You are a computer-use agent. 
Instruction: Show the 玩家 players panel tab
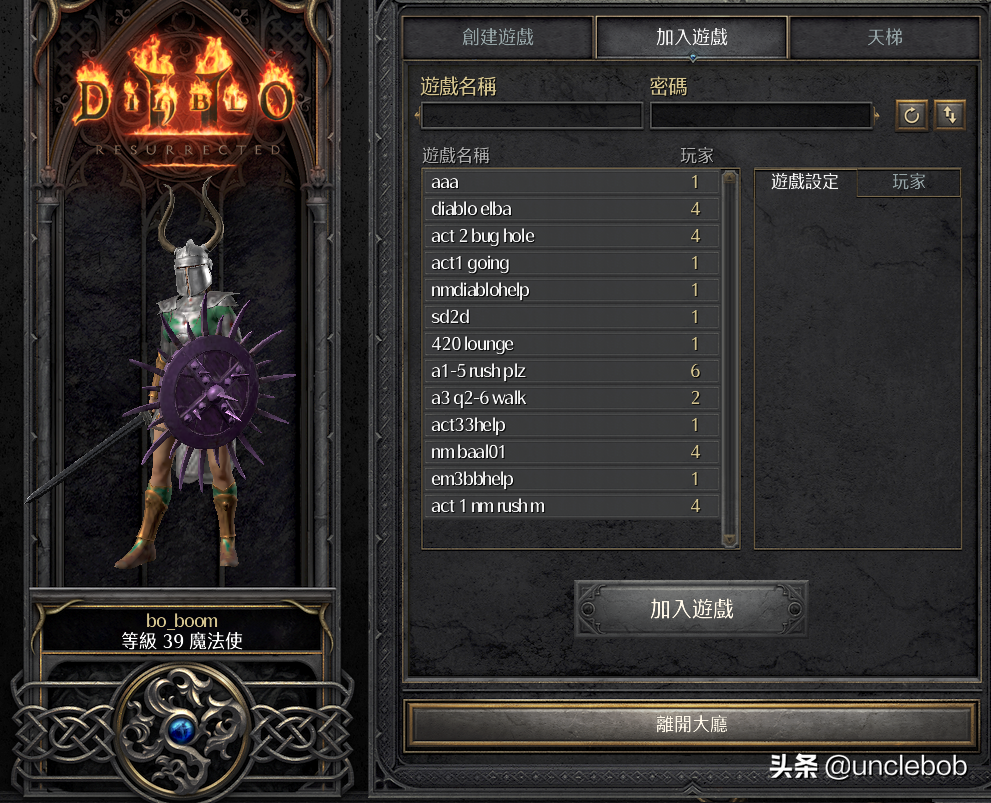(x=908, y=182)
